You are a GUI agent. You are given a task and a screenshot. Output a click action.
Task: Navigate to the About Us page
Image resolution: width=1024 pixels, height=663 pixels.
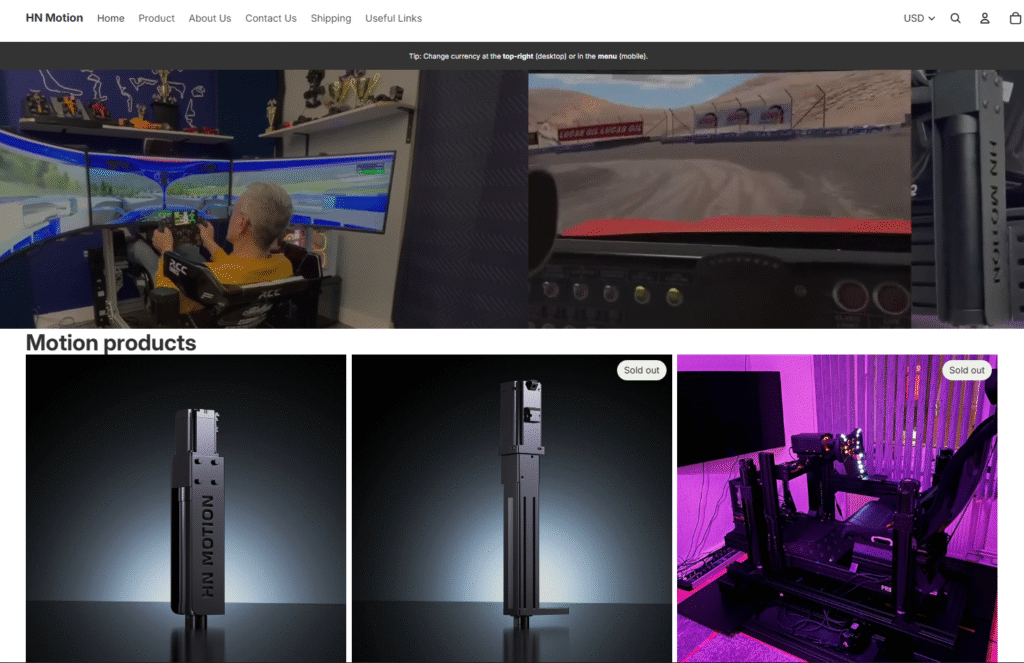tap(210, 18)
